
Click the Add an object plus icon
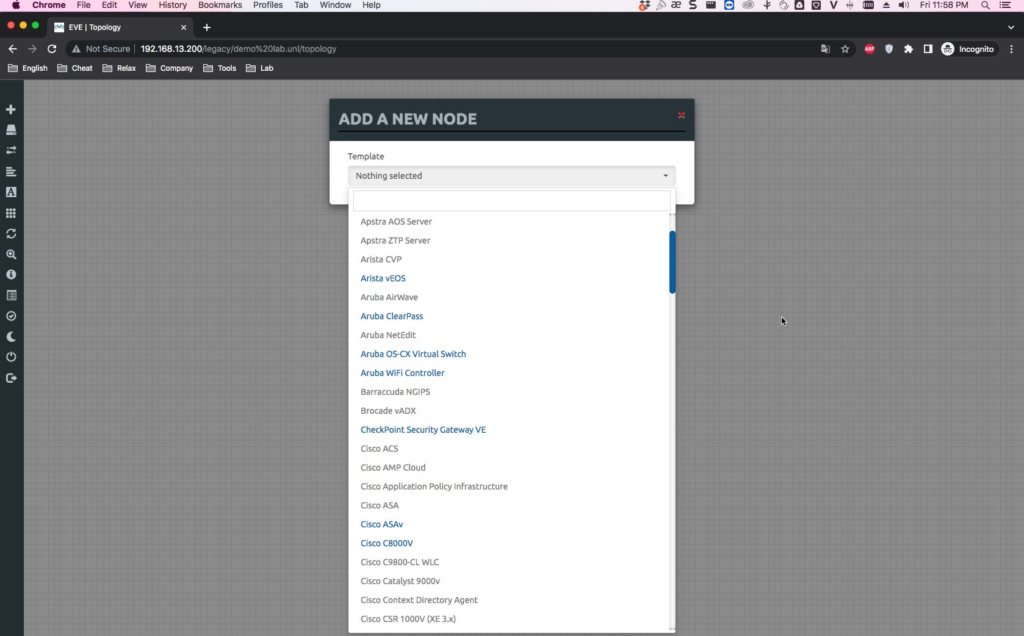(x=11, y=109)
